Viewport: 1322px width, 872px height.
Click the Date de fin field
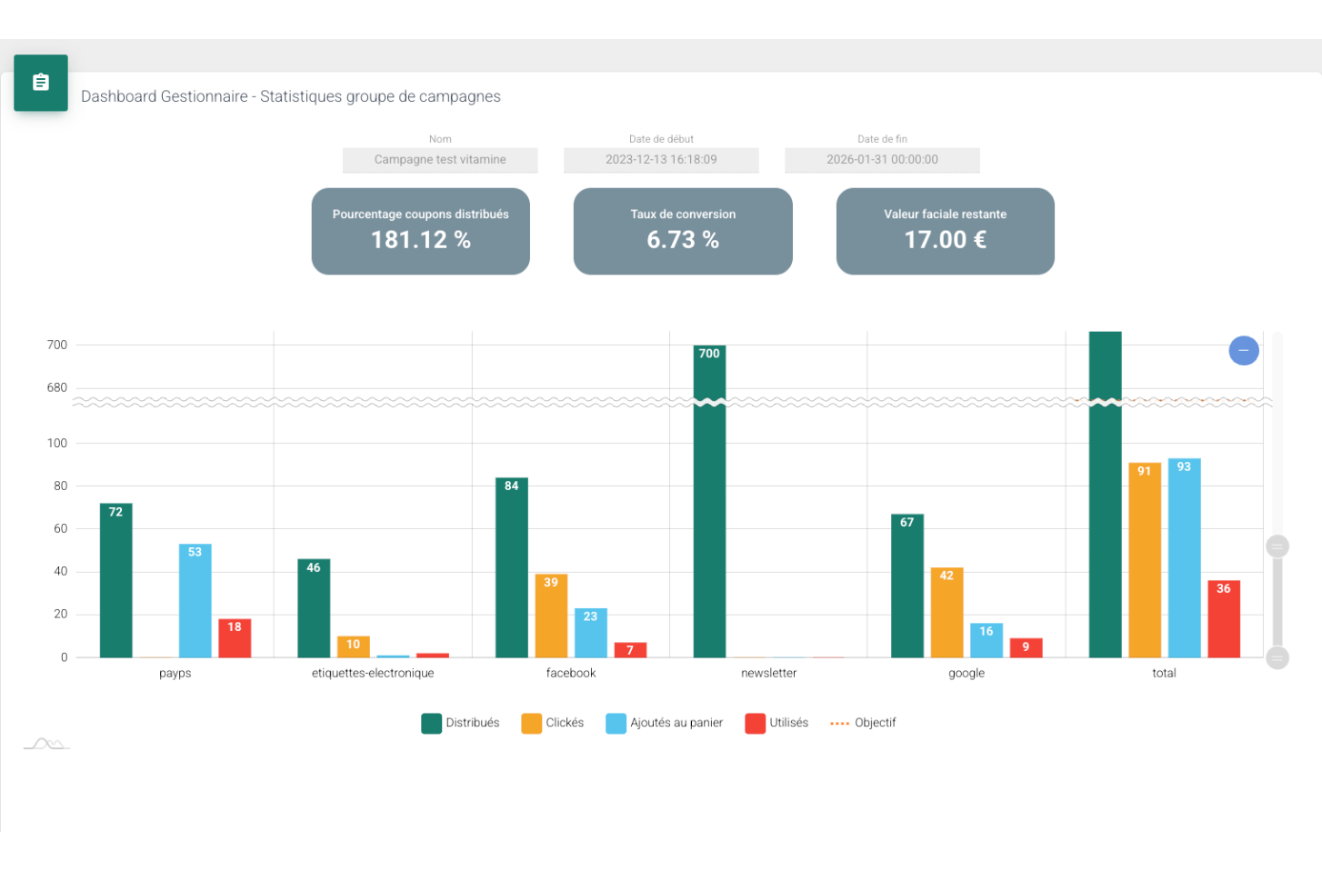[882, 160]
